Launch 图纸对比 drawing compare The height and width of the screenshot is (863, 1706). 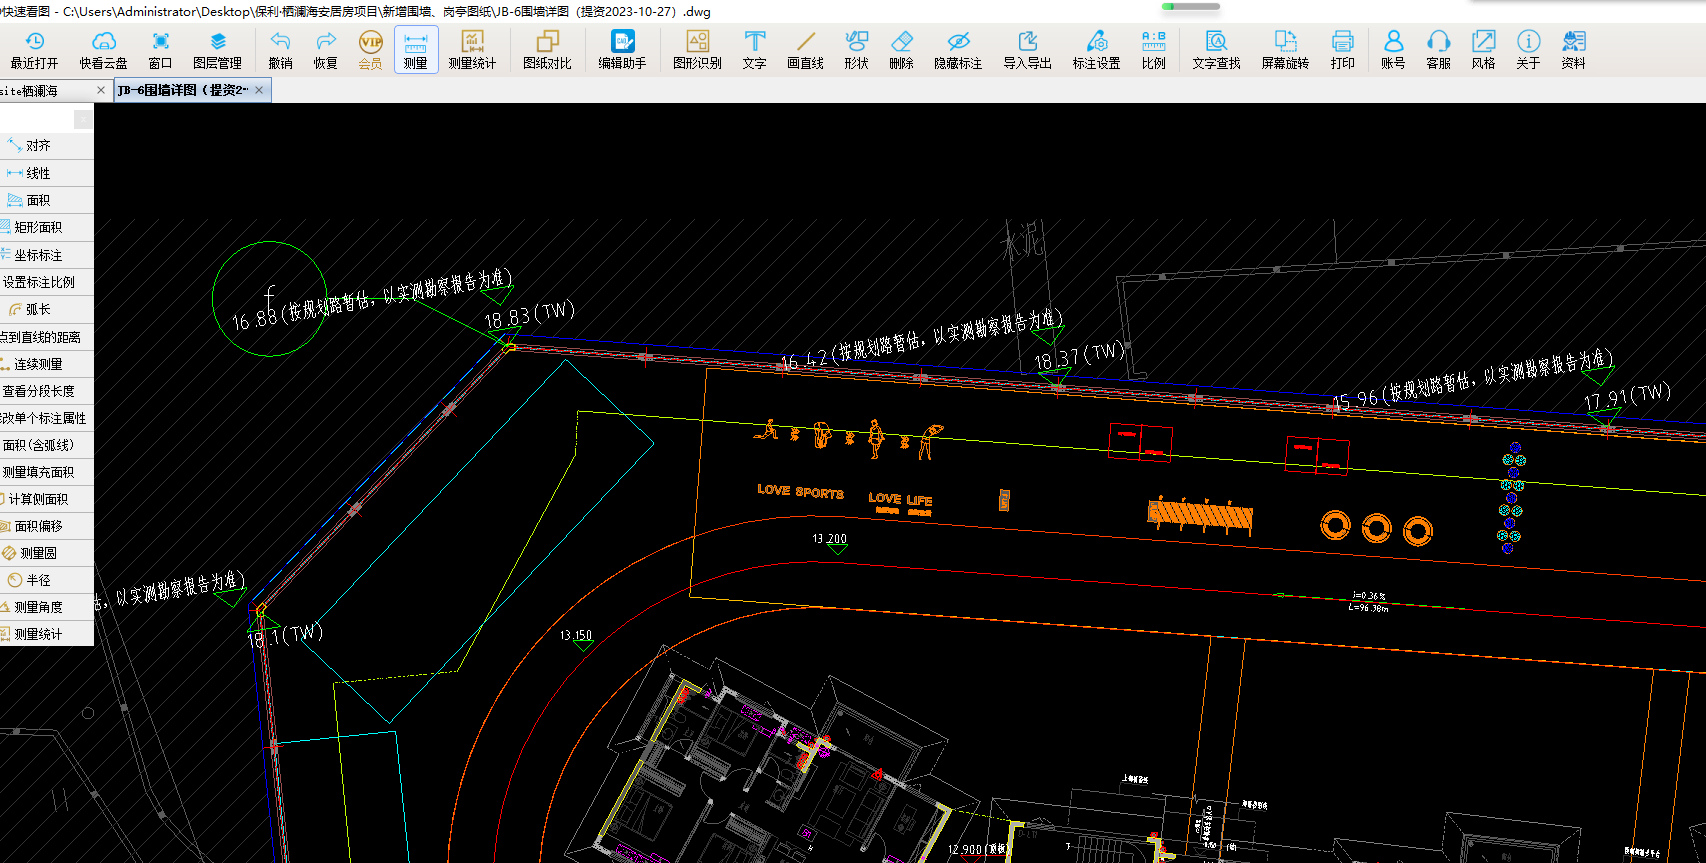click(x=547, y=50)
